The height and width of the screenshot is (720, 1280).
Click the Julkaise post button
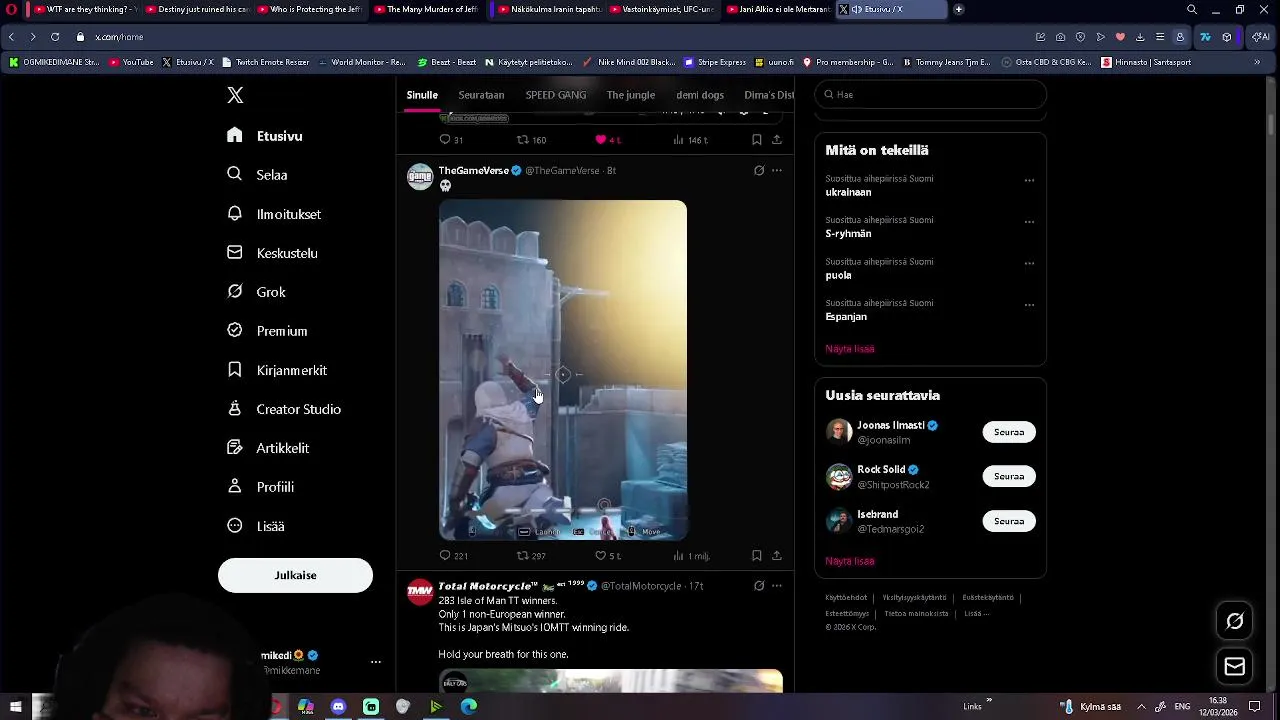[295, 575]
